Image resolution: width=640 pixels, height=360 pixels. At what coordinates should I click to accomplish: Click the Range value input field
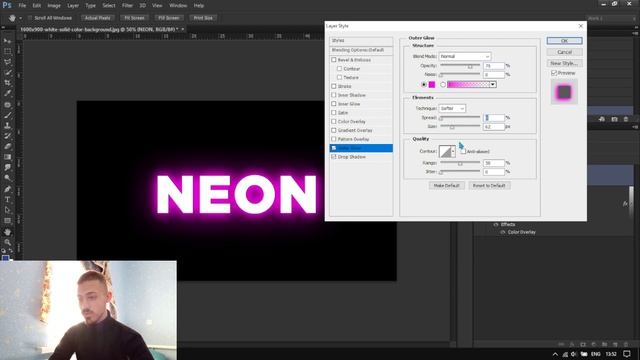pos(494,163)
